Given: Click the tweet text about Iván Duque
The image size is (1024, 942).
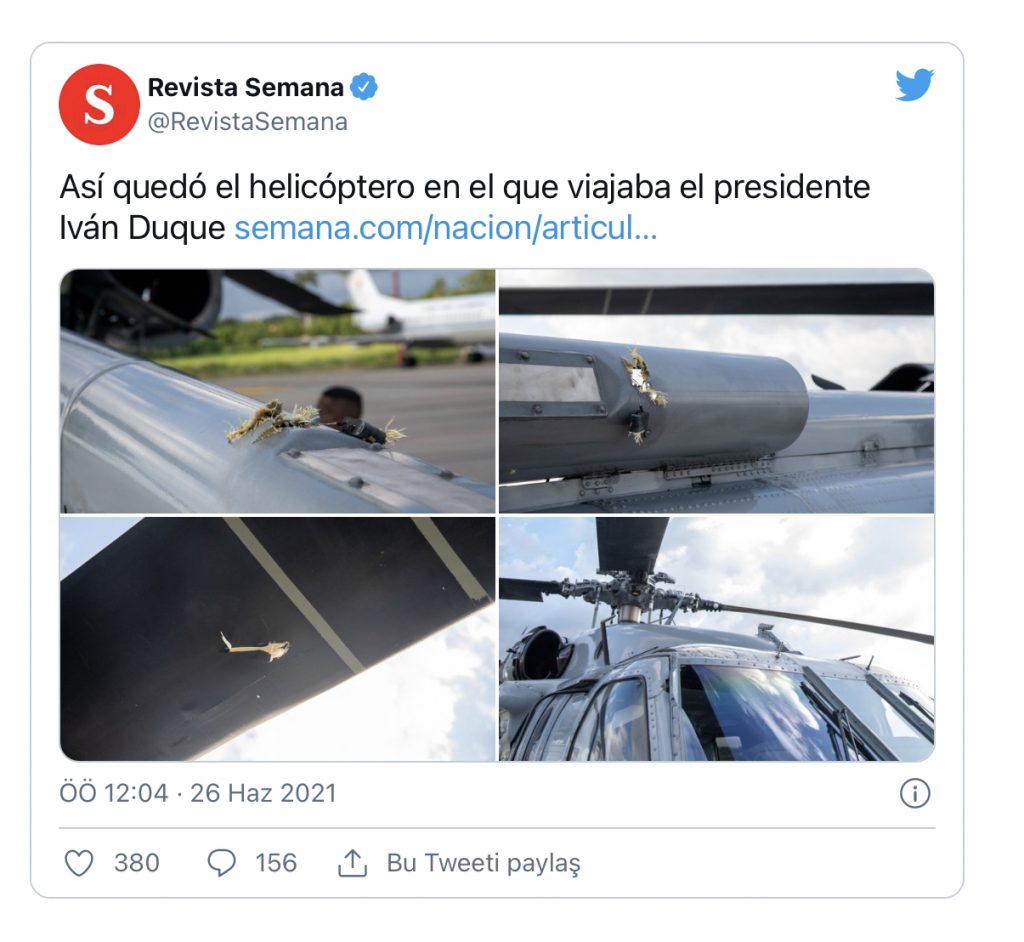Looking at the screenshot, I should 465,208.
